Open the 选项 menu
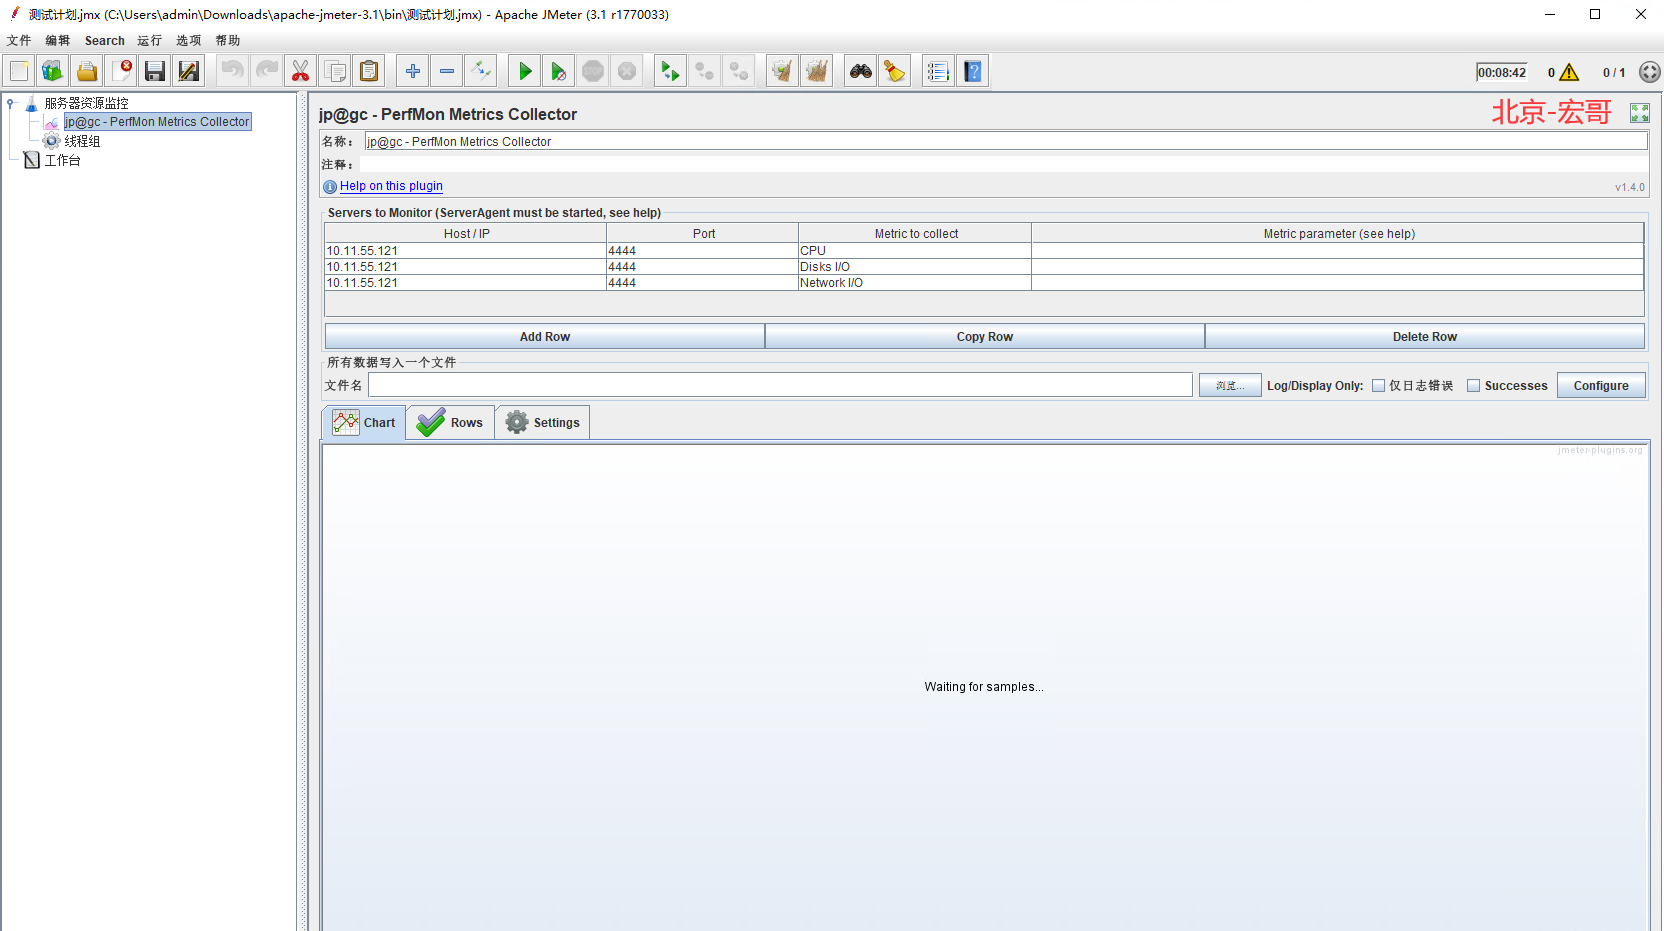Viewport: 1664px width, 931px height. pyautogui.click(x=189, y=41)
